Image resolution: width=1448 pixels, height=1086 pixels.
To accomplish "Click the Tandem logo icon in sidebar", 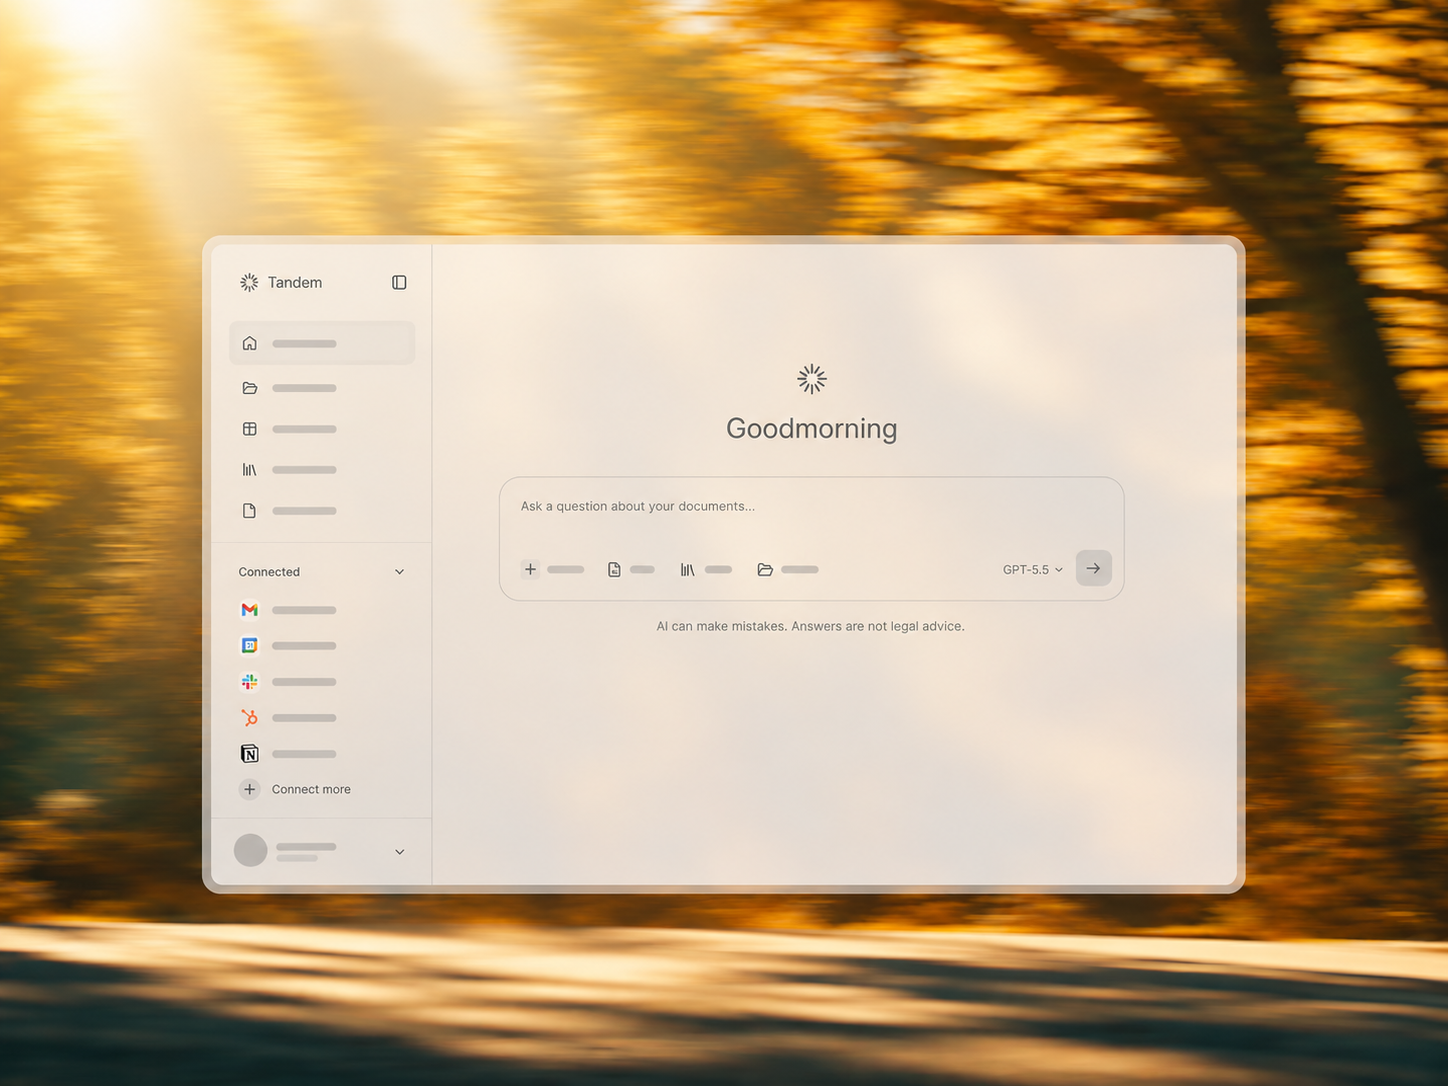I will tap(249, 283).
